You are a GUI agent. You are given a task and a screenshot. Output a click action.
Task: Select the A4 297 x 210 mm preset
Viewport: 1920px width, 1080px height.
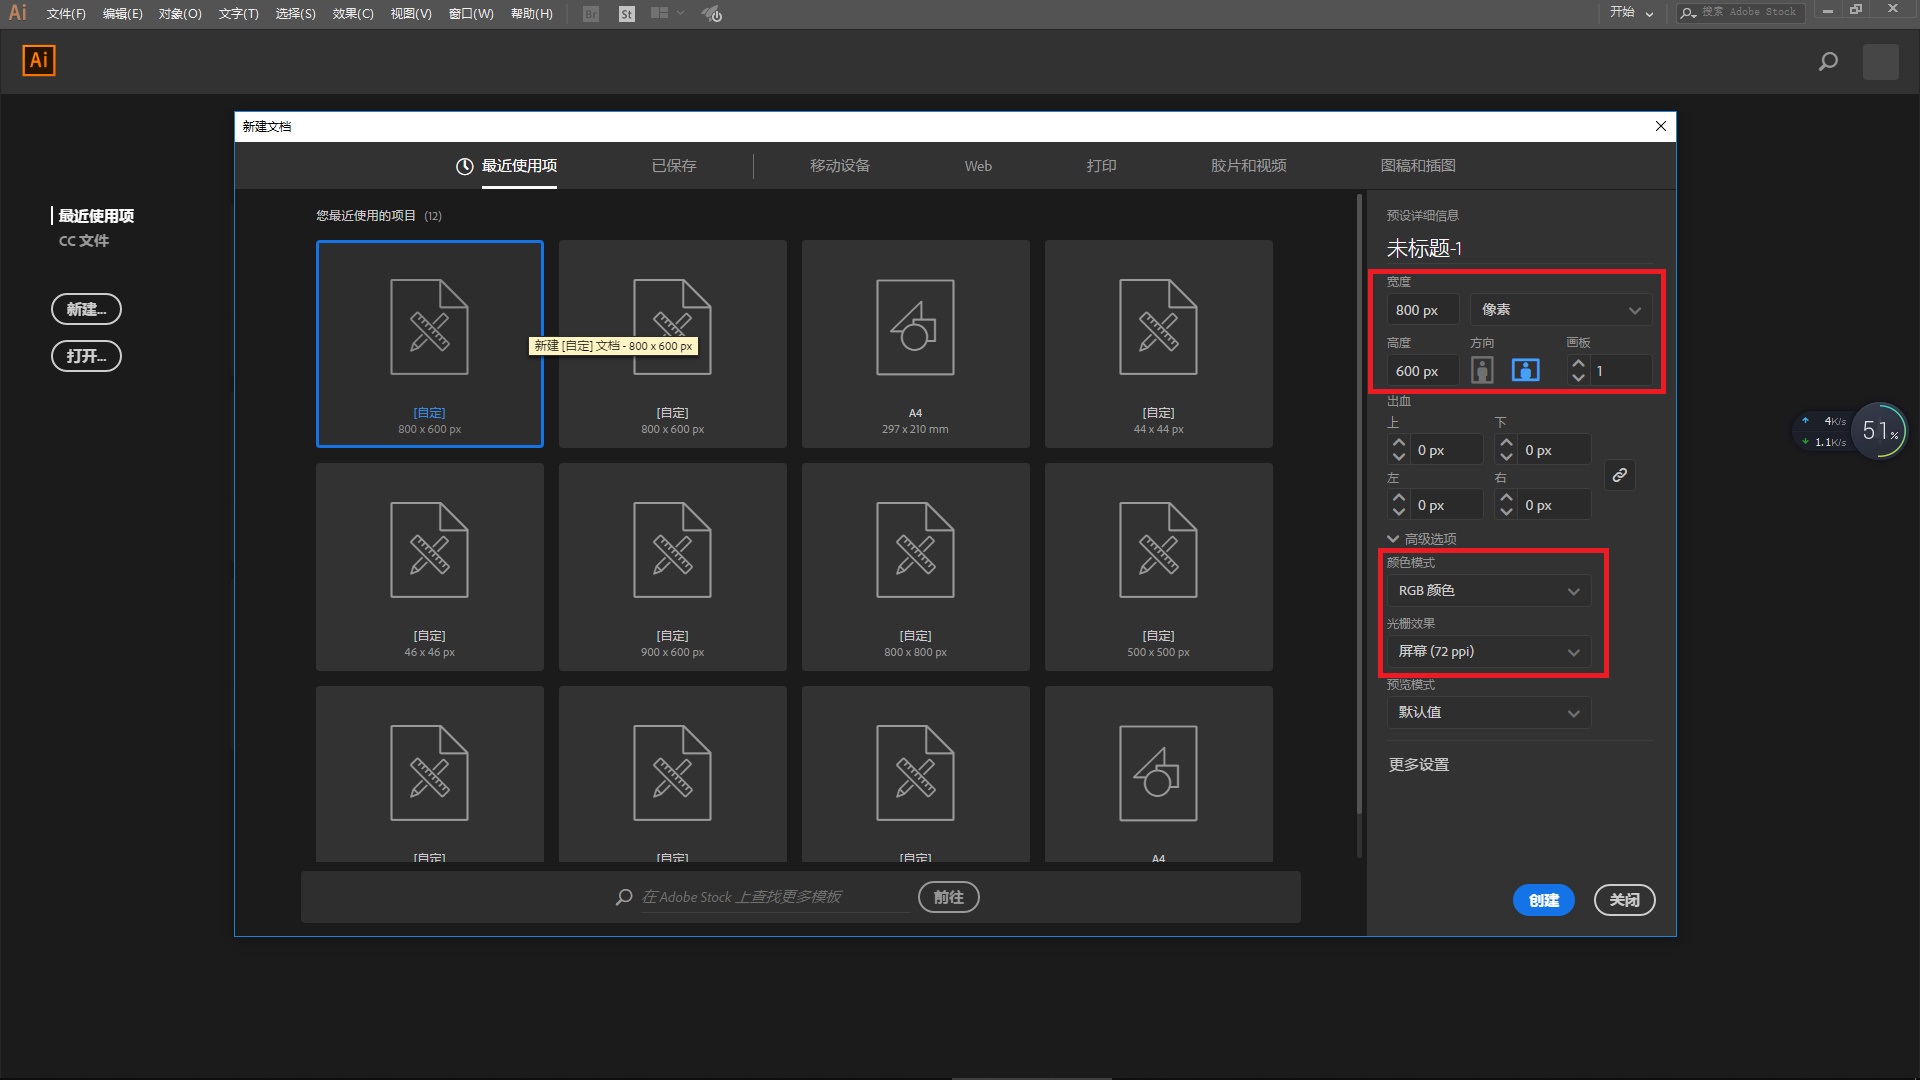[915, 343]
